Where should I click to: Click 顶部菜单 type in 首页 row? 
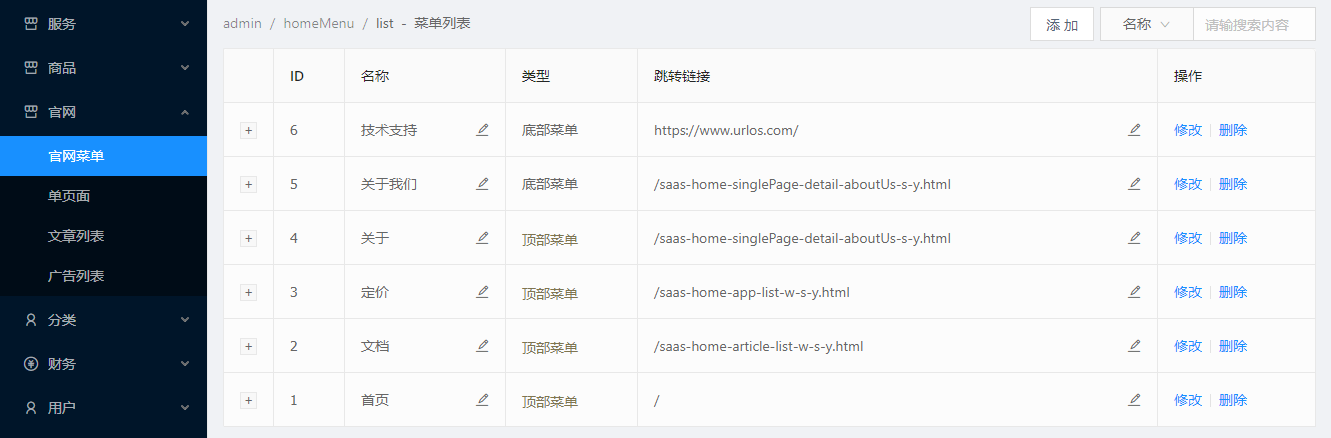point(550,402)
